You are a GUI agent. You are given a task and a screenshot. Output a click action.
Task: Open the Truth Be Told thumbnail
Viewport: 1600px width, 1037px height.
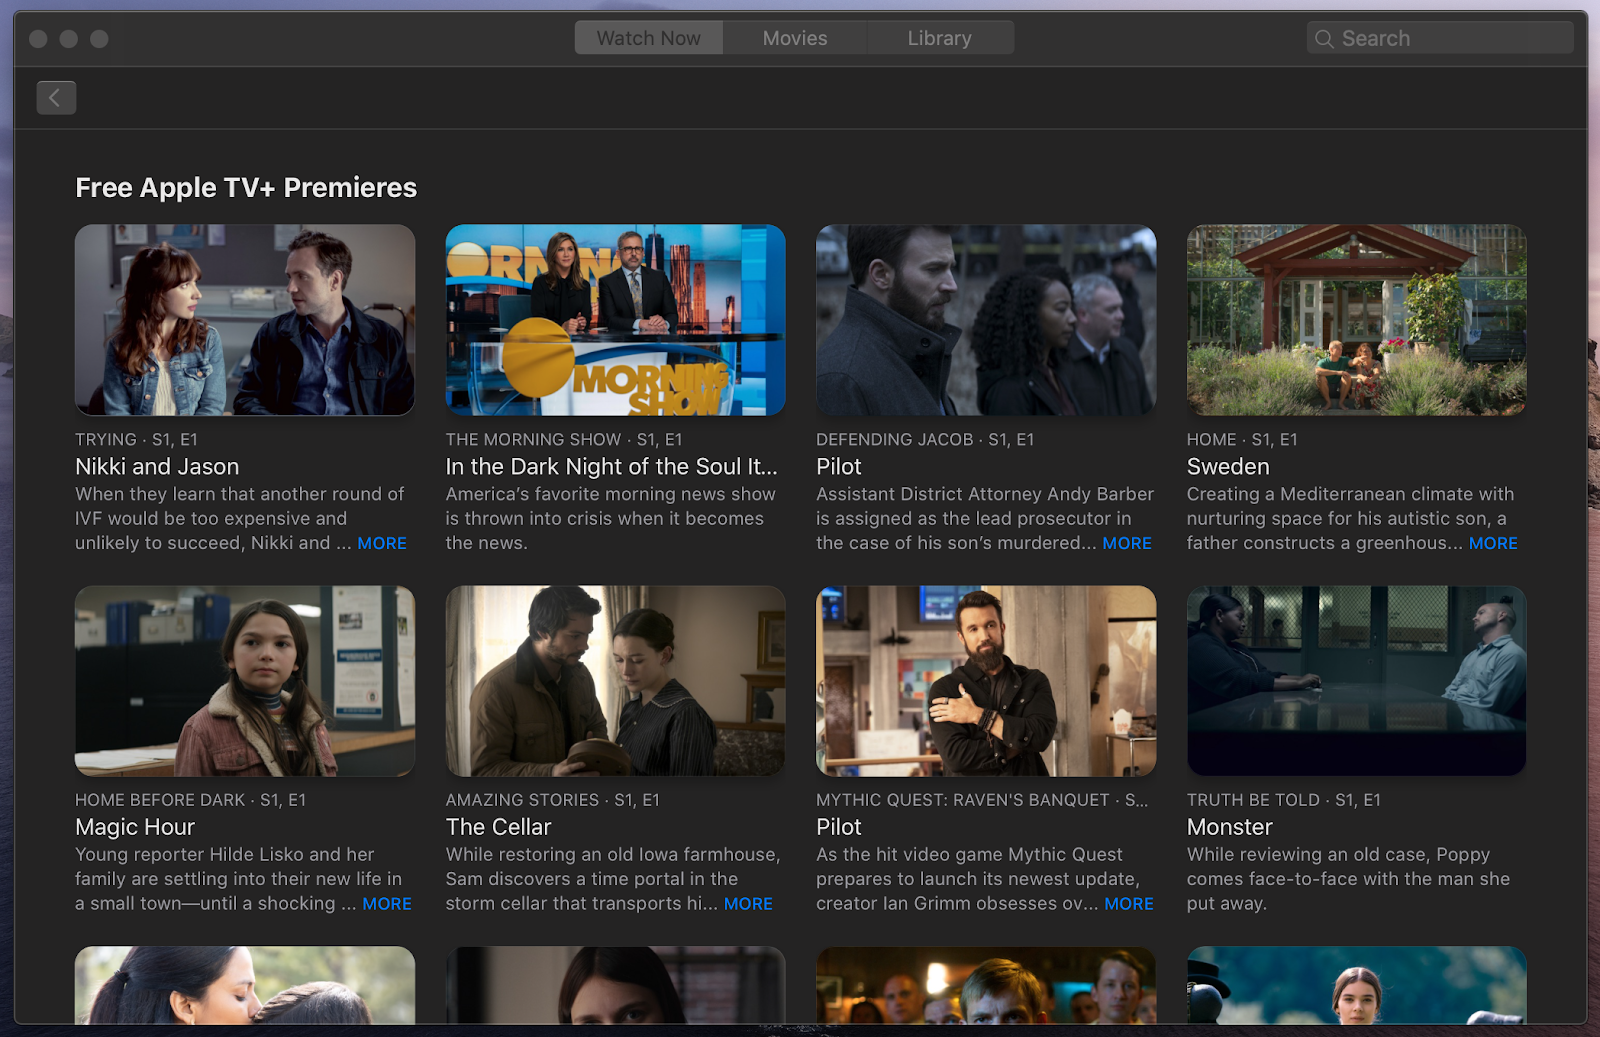click(1357, 681)
